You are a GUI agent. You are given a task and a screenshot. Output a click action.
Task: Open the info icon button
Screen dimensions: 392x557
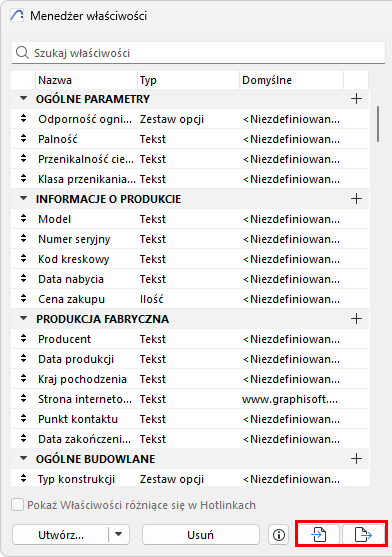pyautogui.click(x=279, y=535)
